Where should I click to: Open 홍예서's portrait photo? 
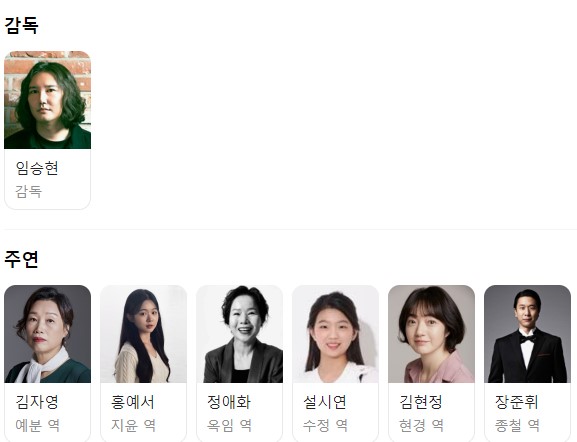(144, 334)
